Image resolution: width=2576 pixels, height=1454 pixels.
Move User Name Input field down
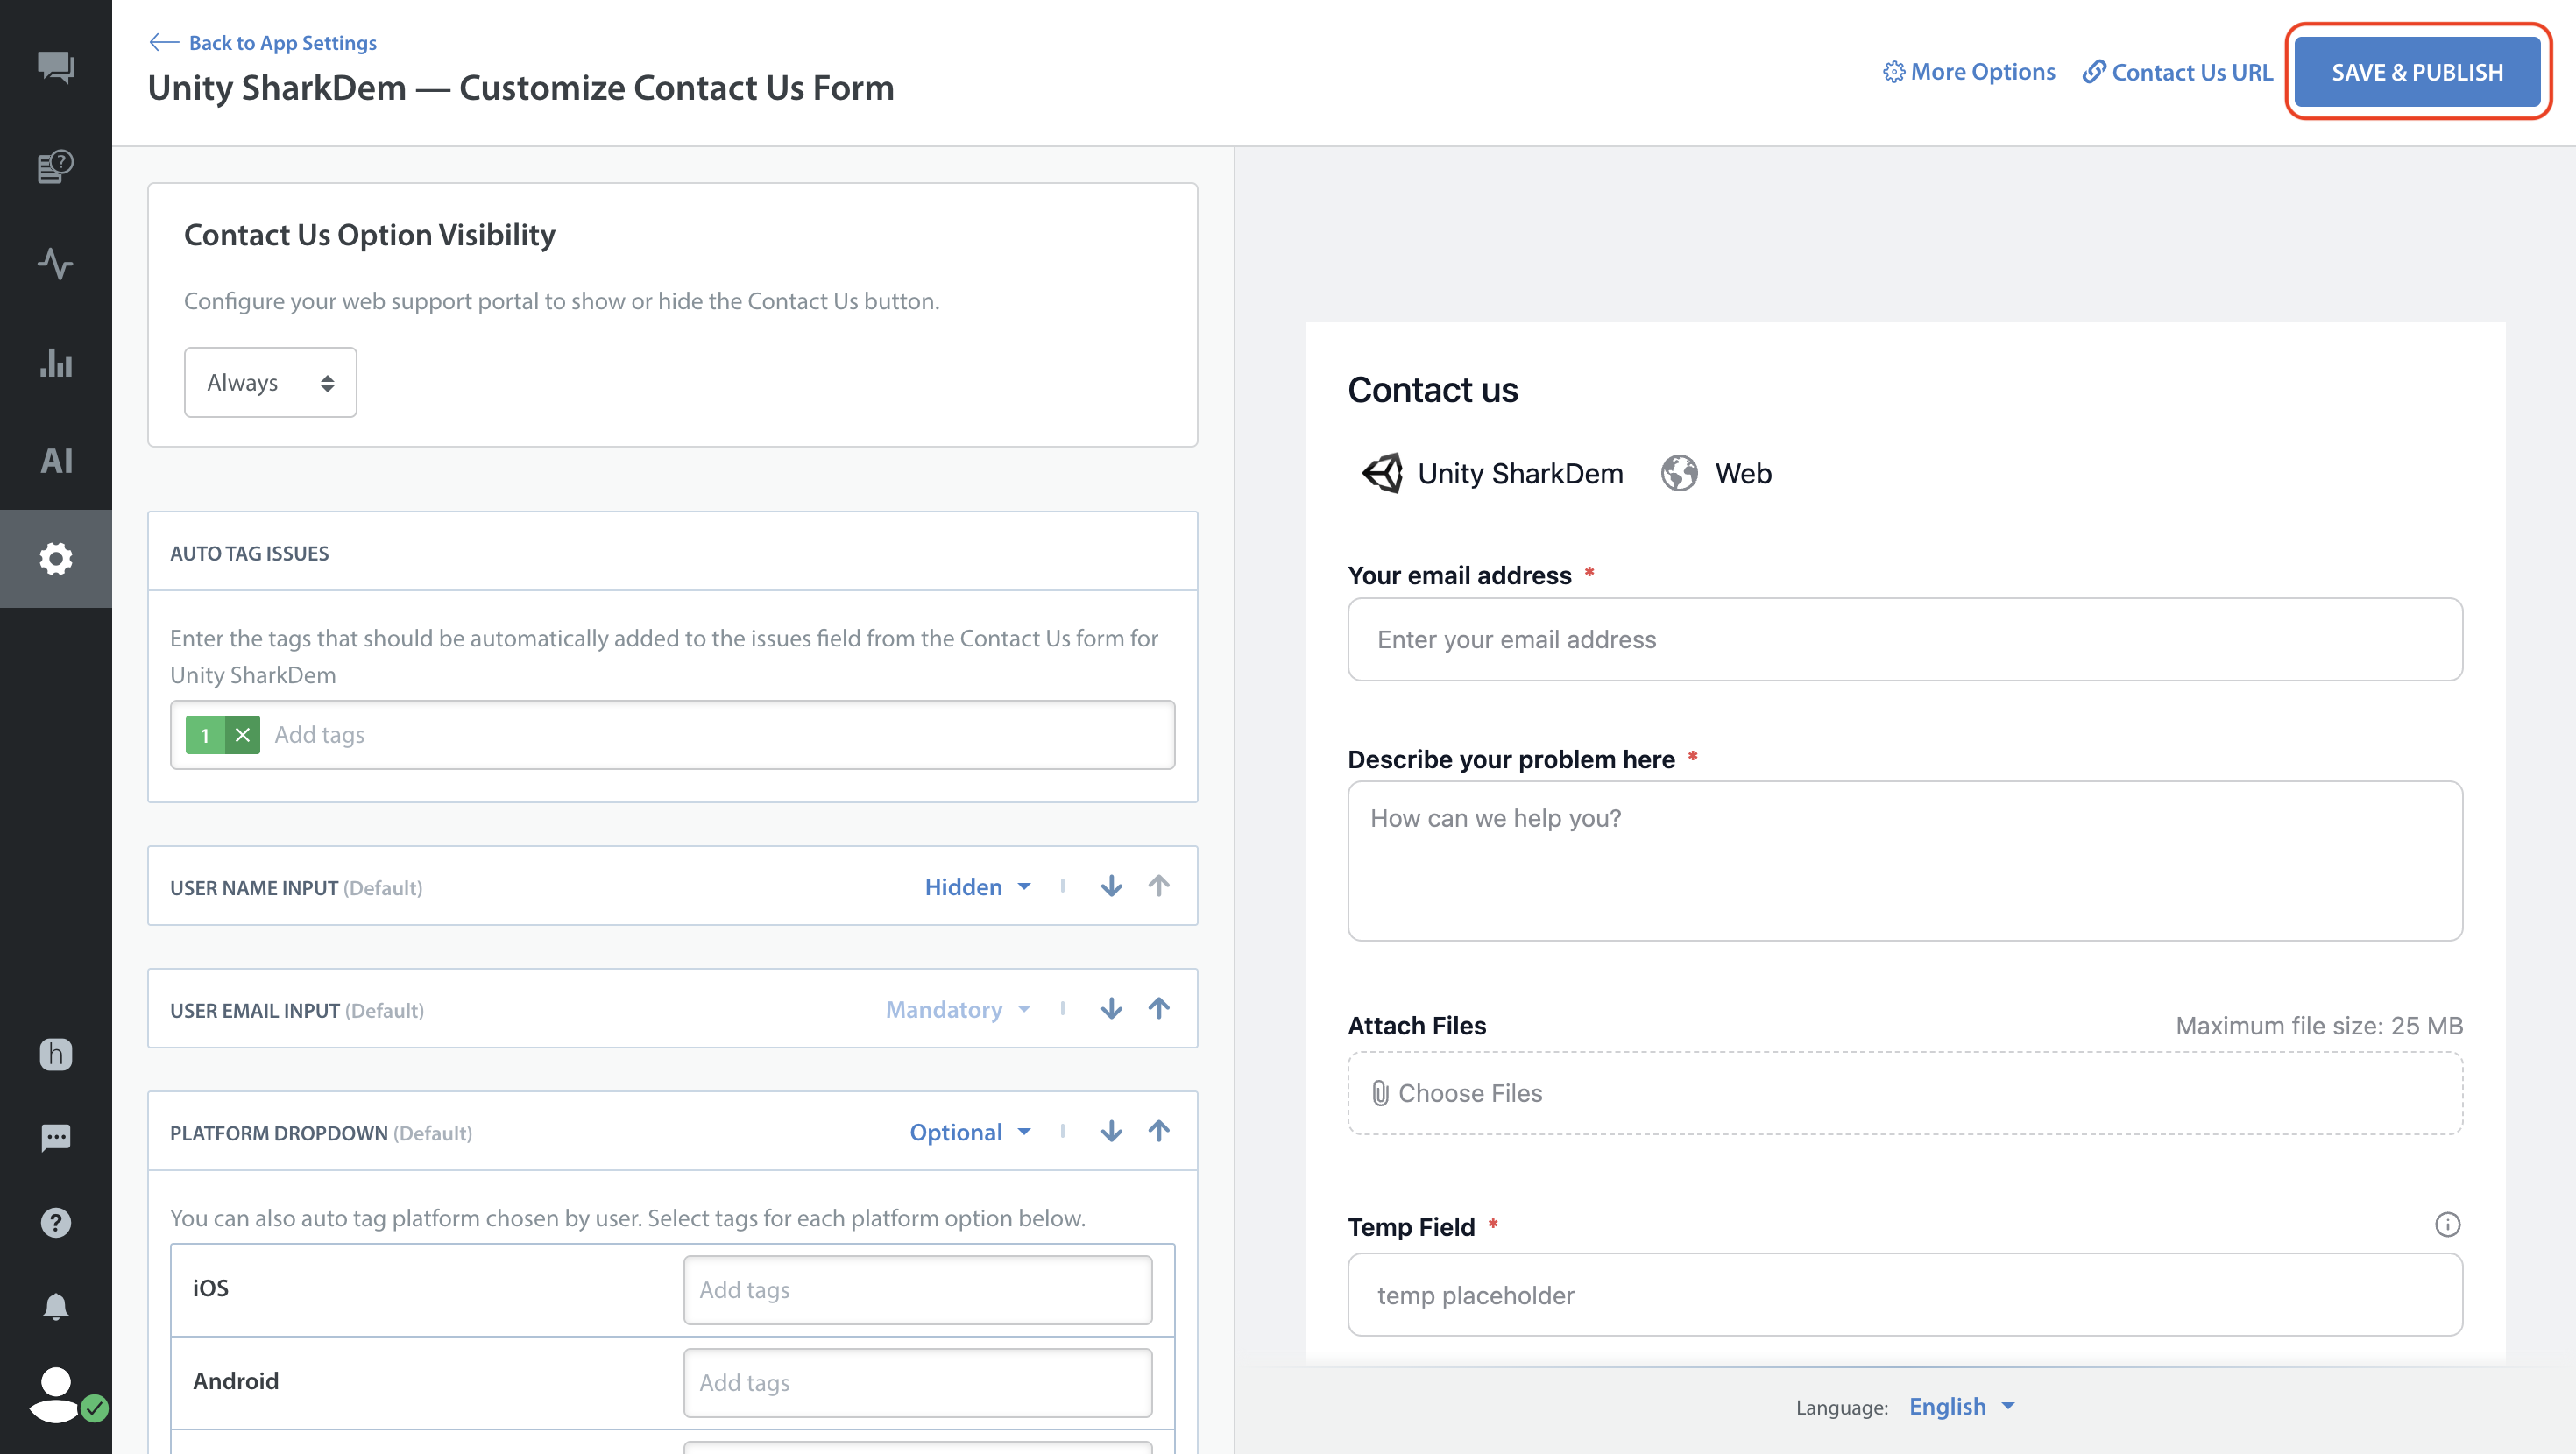pyautogui.click(x=1111, y=886)
